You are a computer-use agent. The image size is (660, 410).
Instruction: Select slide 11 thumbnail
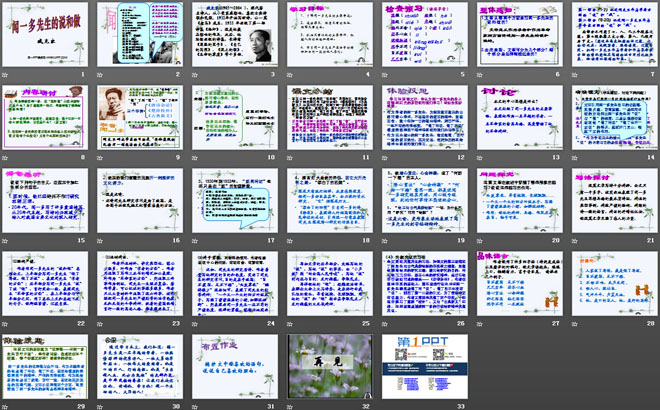330,117
